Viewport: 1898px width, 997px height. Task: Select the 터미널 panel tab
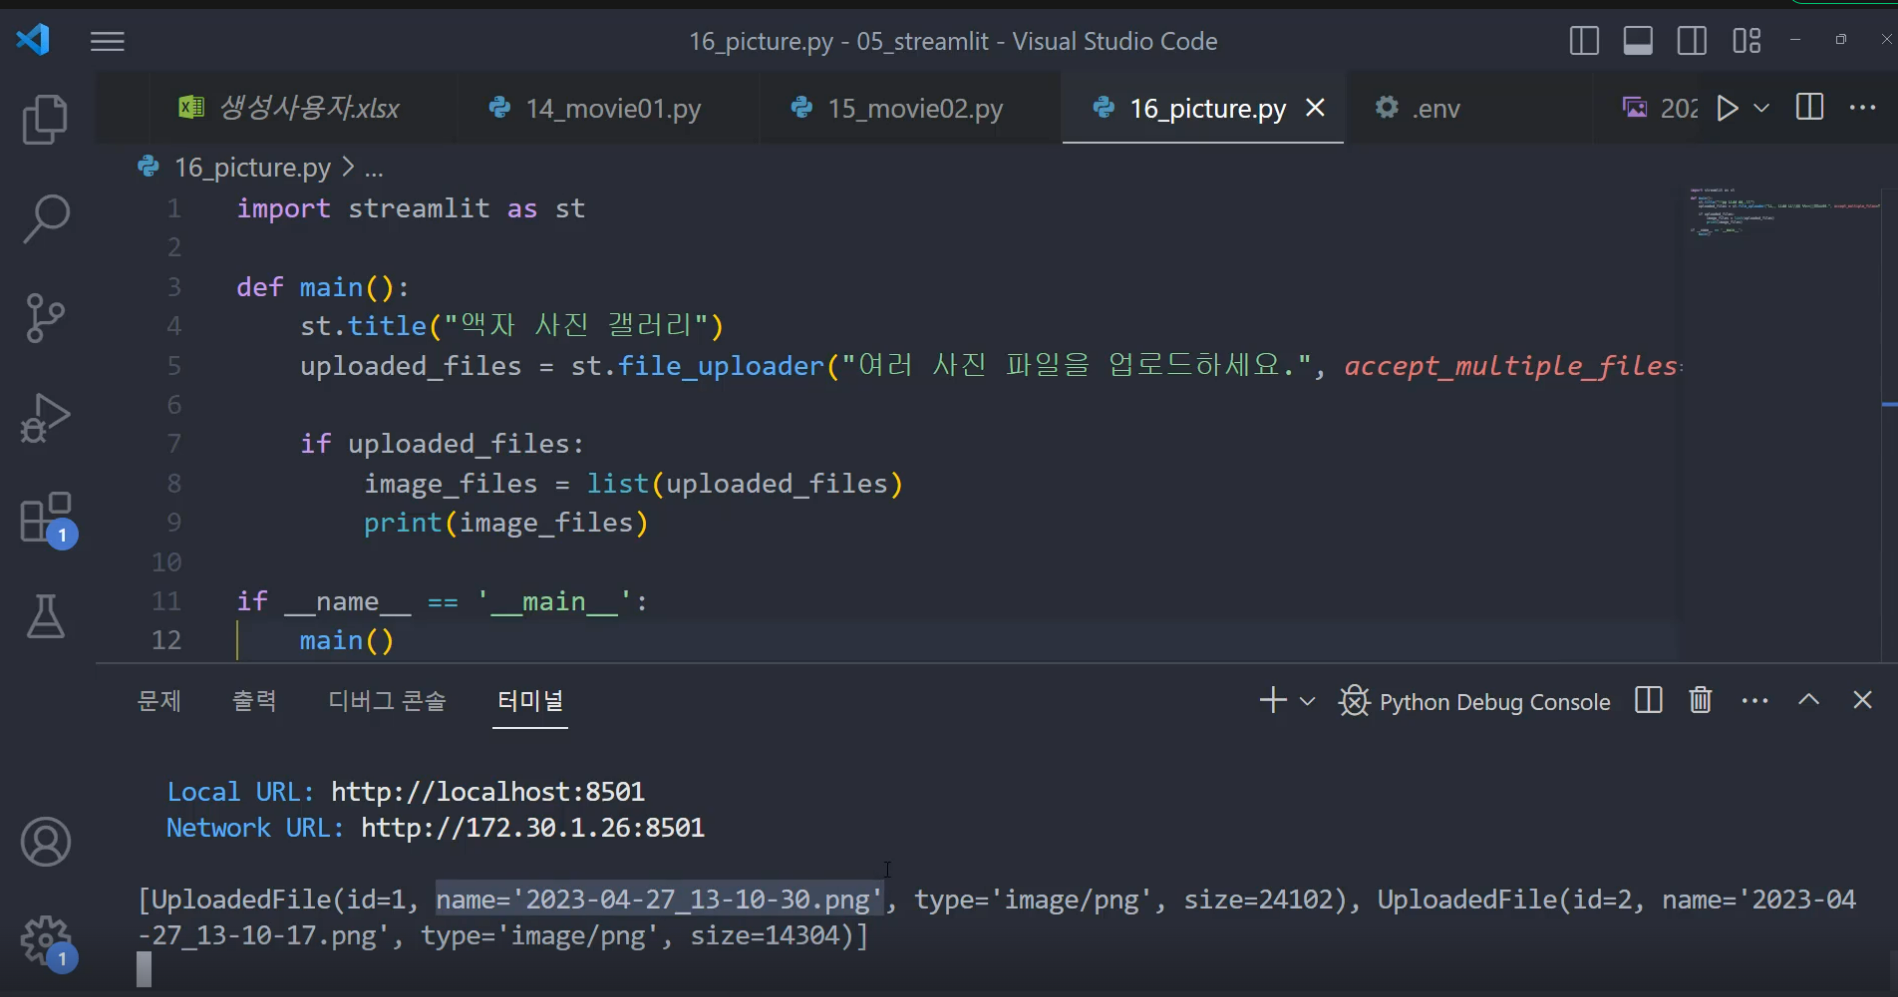(530, 701)
